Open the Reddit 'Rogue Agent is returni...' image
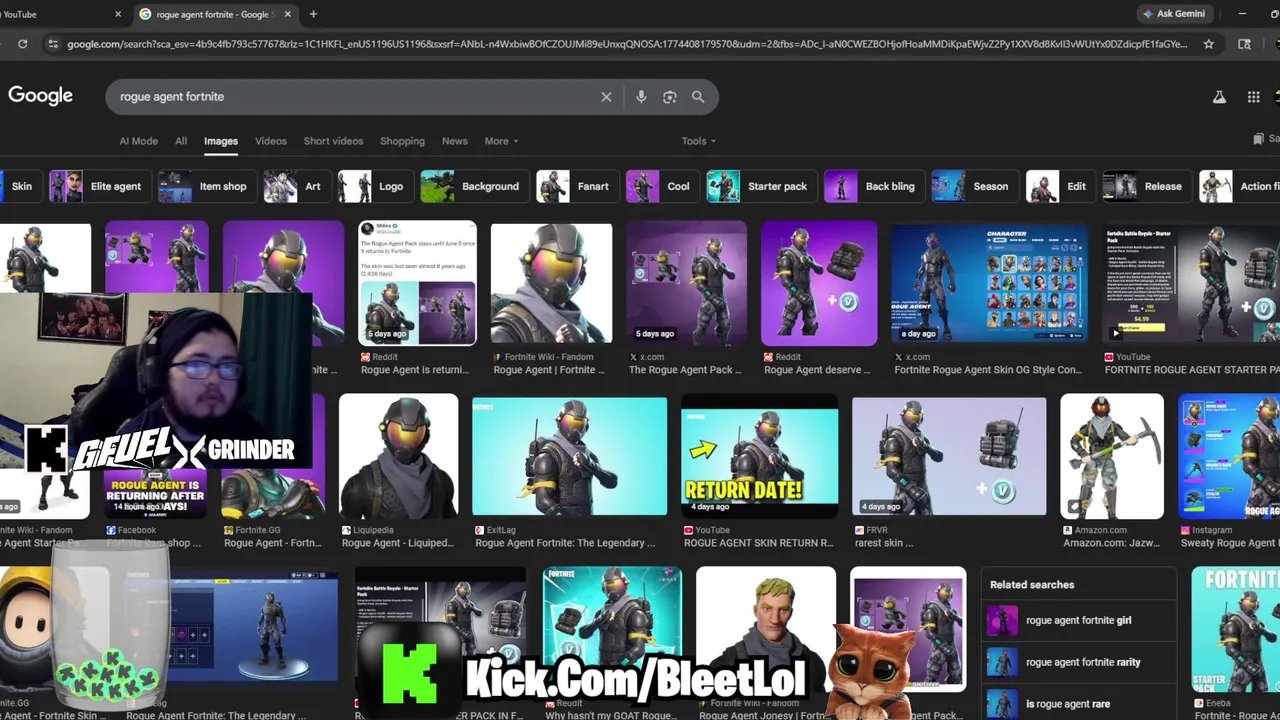 418,283
